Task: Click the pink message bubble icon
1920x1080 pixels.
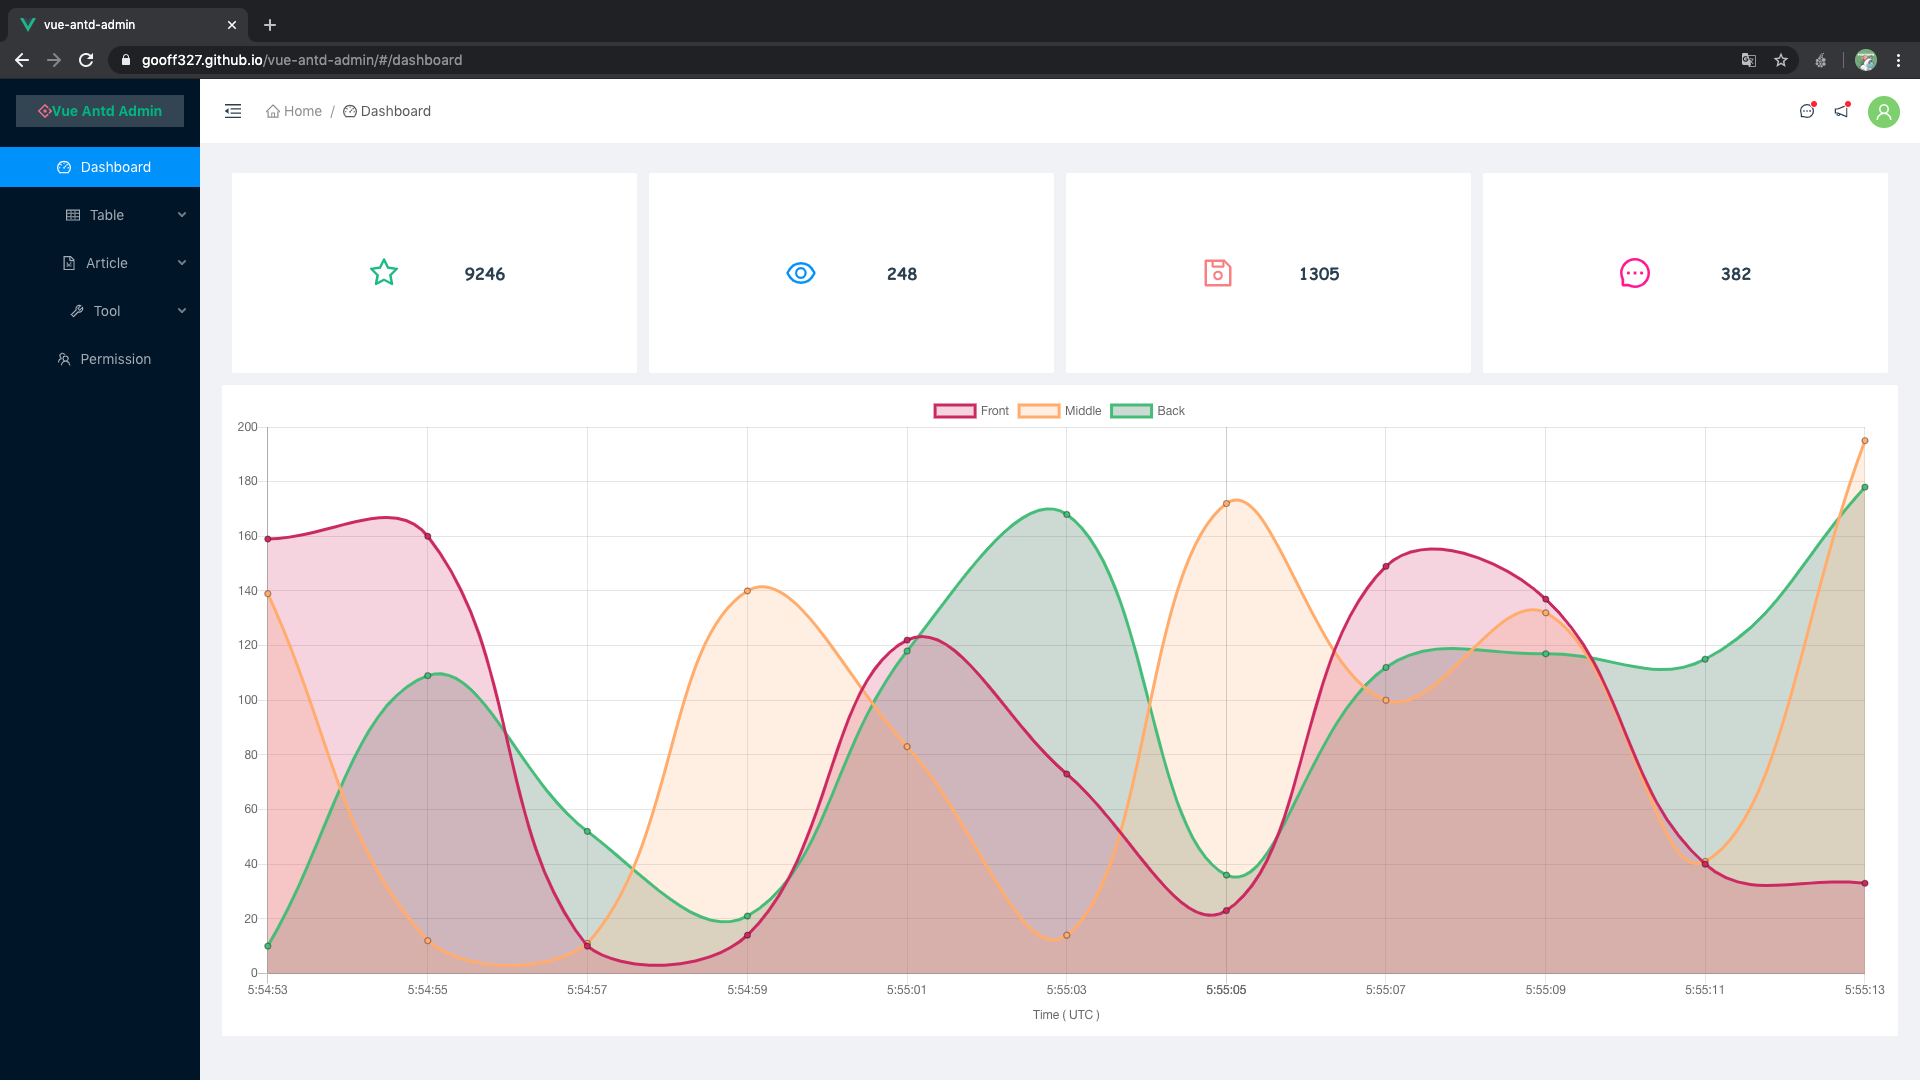Action: [x=1634, y=273]
